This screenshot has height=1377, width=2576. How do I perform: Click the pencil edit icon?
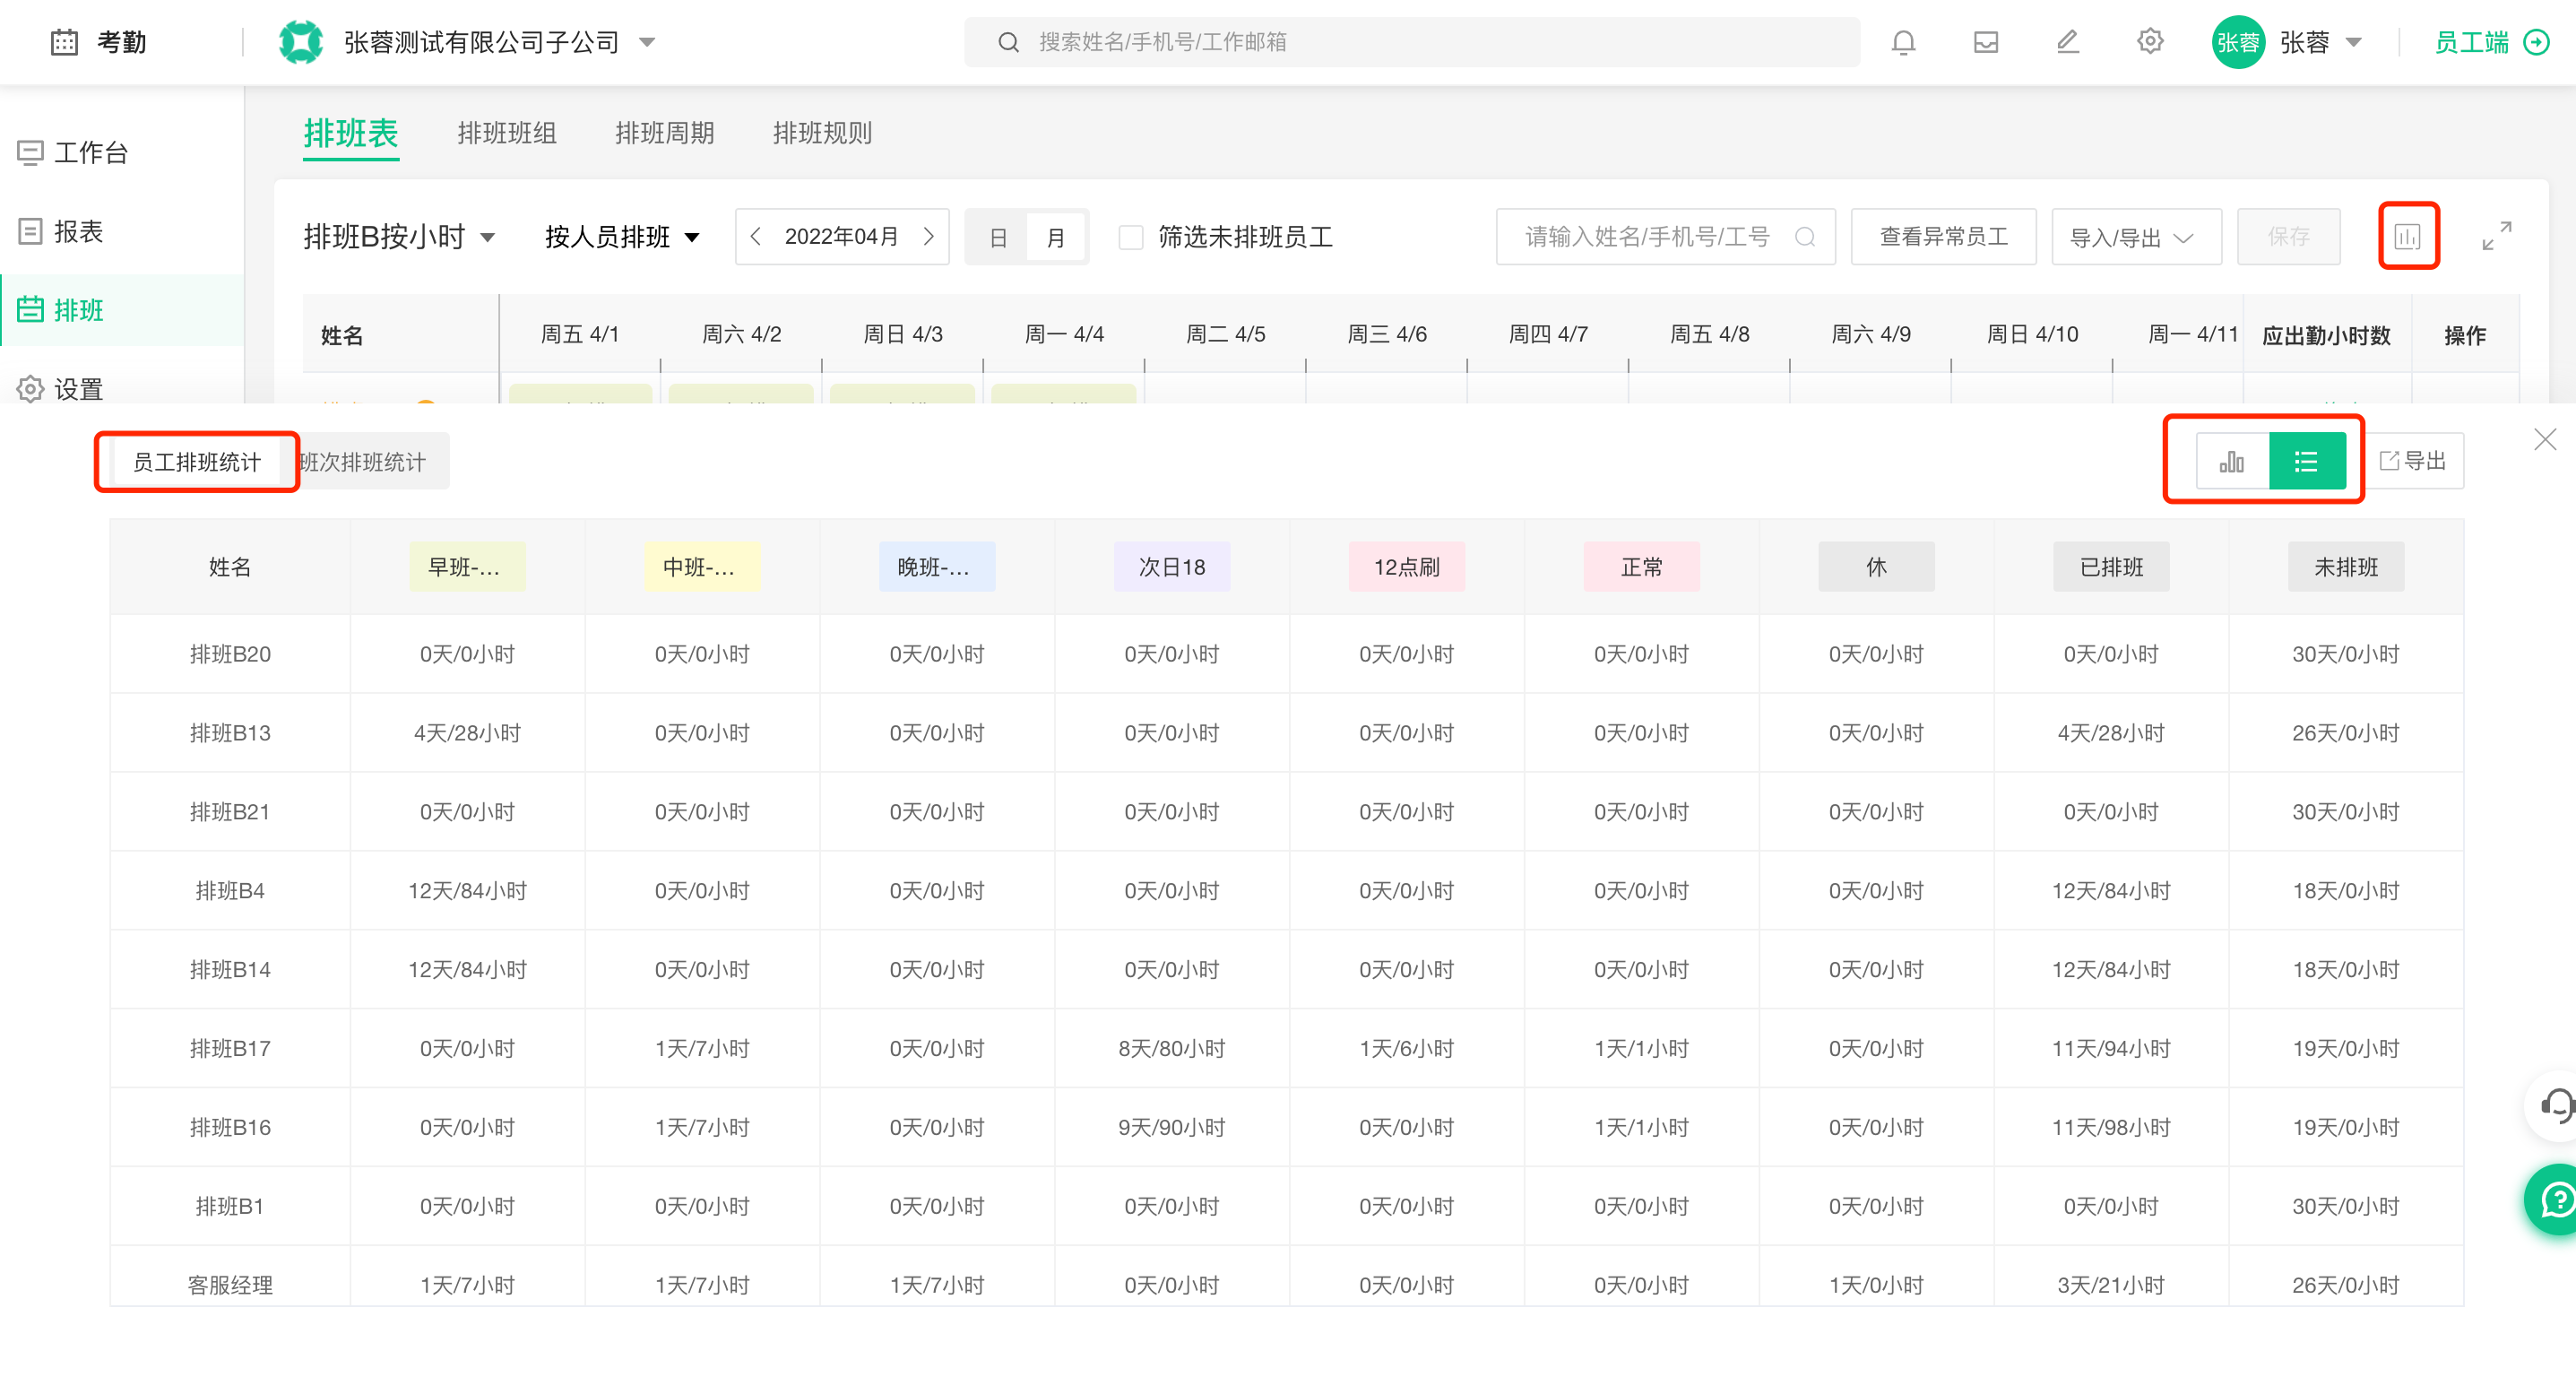click(2067, 42)
